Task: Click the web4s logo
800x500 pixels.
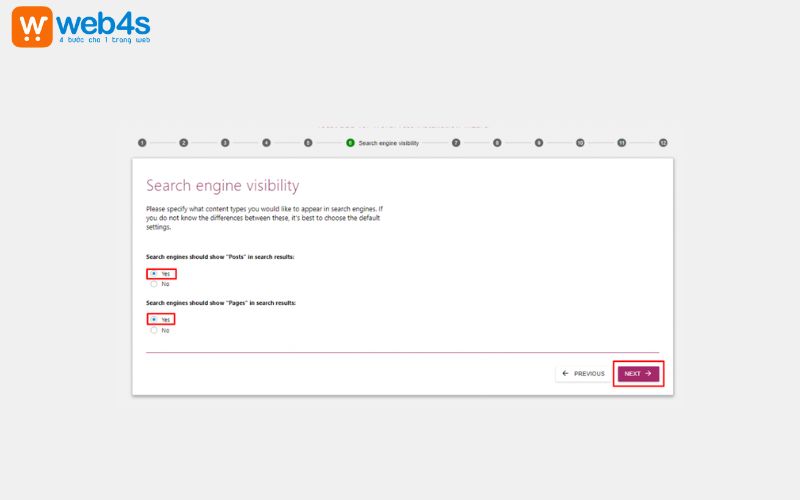Action: pyautogui.click(x=82, y=27)
